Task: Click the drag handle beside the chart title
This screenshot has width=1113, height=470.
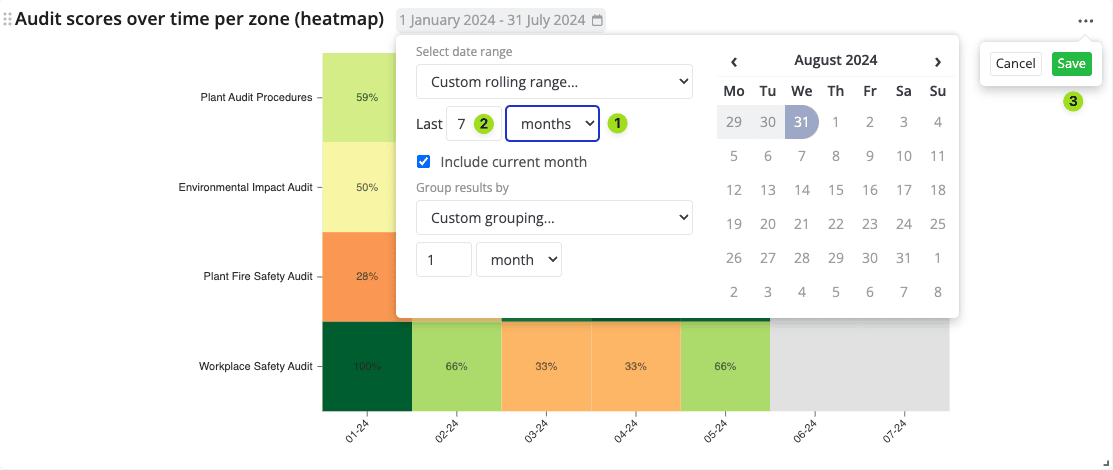Action: [x=8, y=19]
